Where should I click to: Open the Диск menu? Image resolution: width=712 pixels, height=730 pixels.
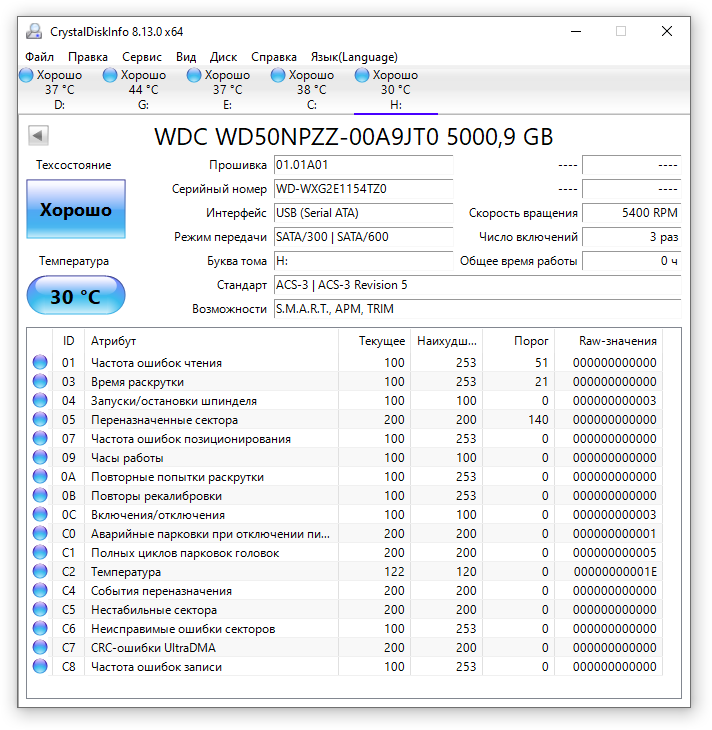click(224, 57)
